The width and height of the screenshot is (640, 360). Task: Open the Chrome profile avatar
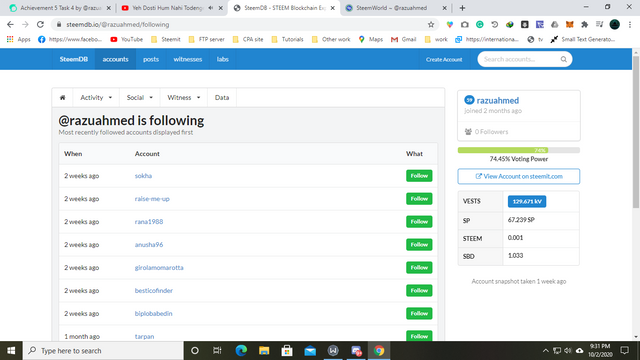[615, 24]
